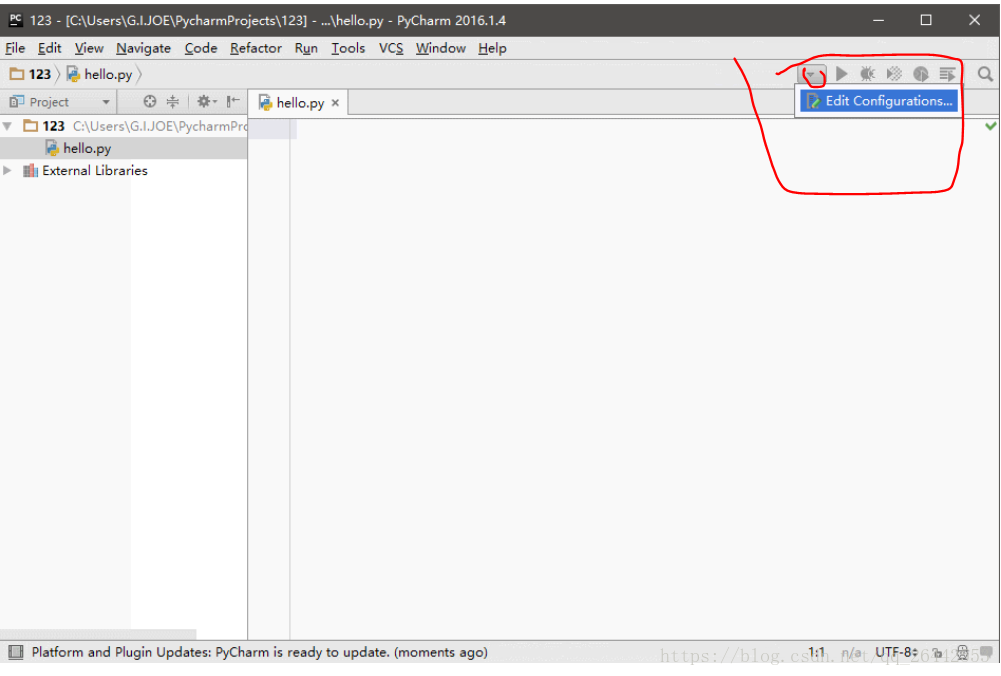Expand External Libraries node
Image resolution: width=1001 pixels, height=676 pixels.
tap(8, 170)
